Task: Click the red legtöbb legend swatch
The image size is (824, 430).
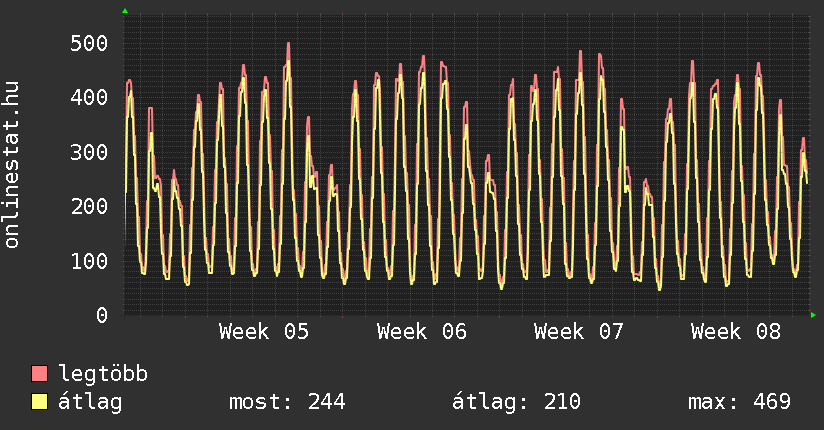Action: 40,374
